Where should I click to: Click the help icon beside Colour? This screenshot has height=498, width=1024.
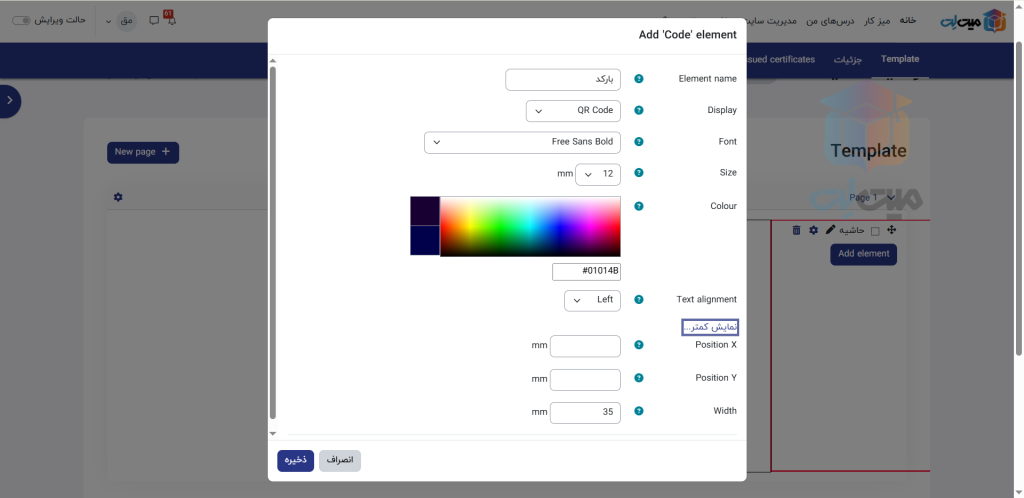(639, 206)
